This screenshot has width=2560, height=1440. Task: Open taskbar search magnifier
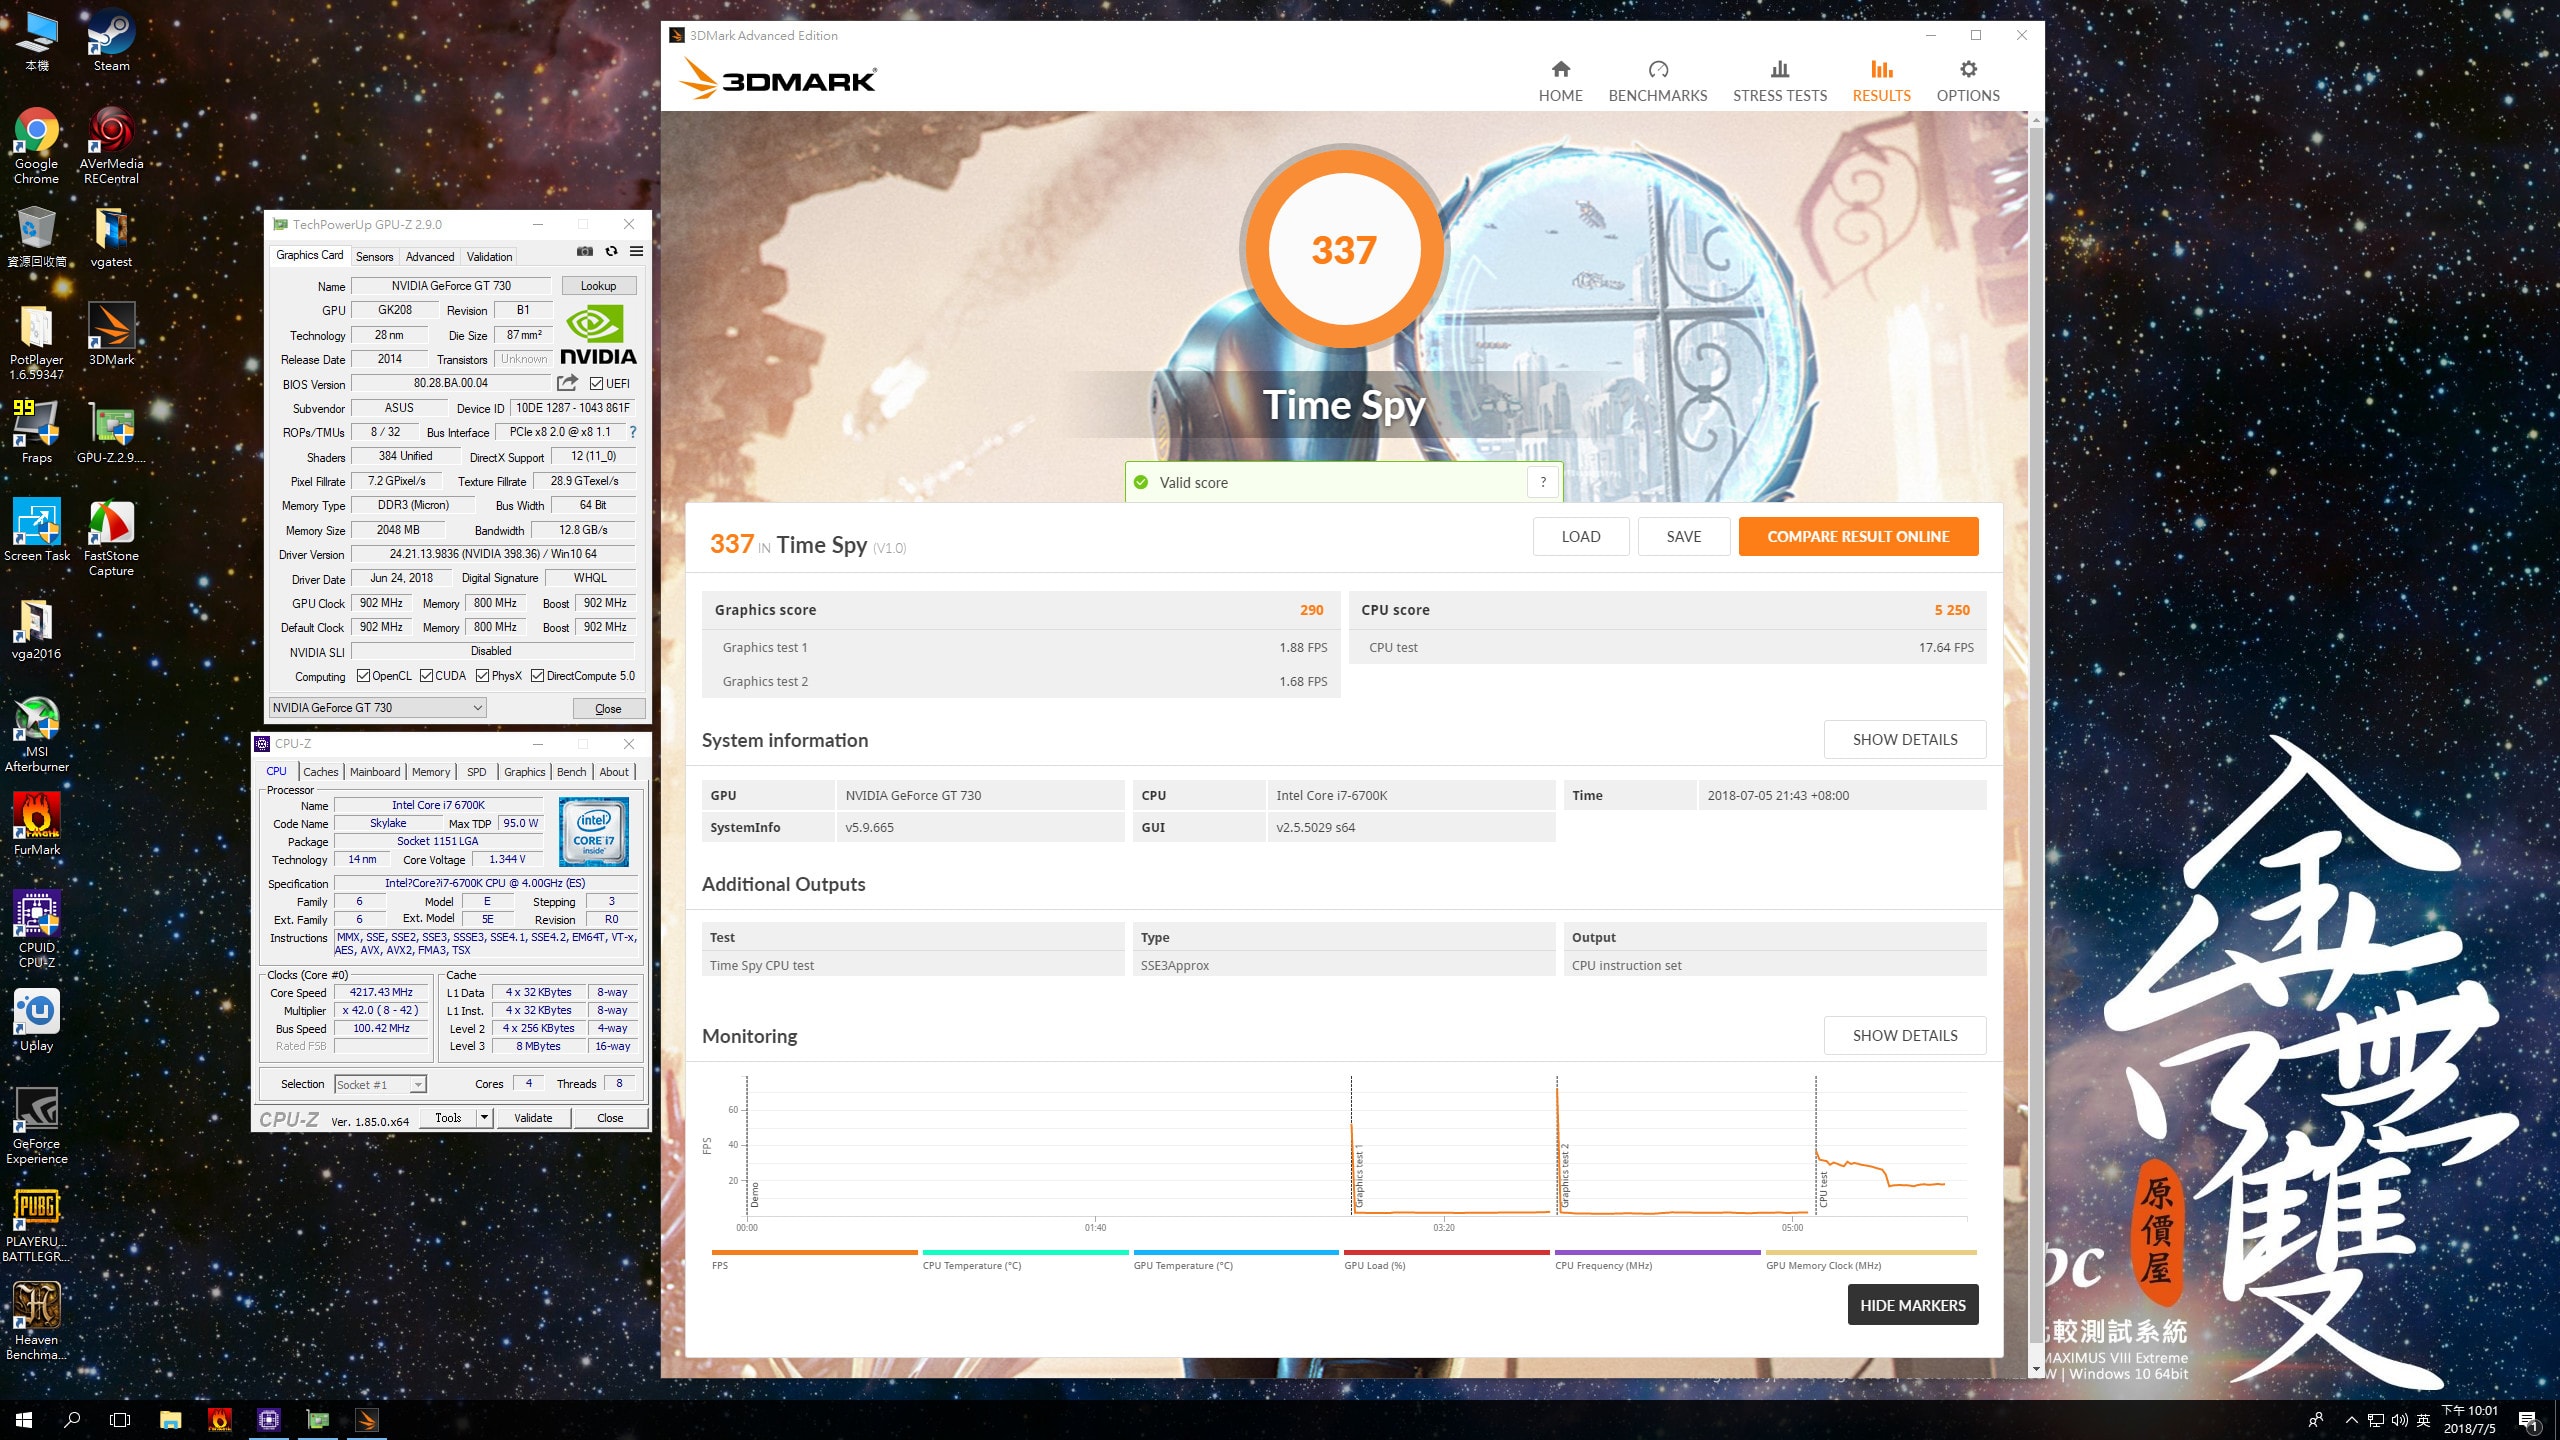tap(72, 1419)
